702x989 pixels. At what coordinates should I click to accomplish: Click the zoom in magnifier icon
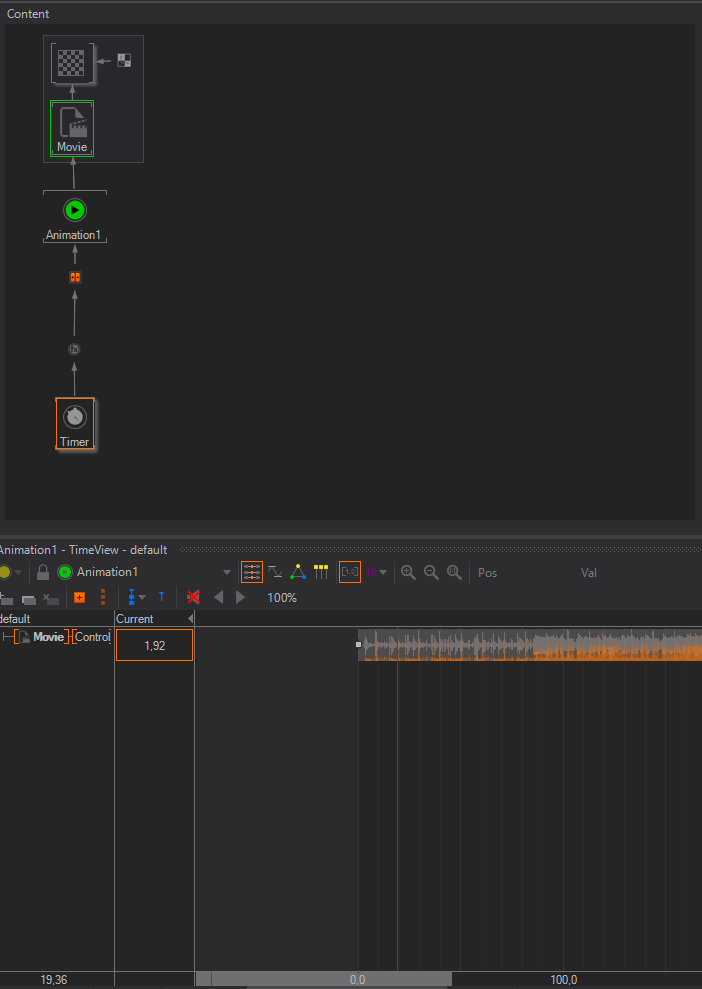tap(408, 572)
